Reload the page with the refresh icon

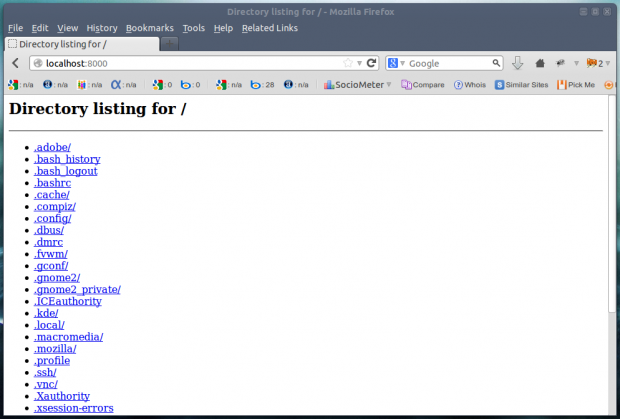coord(371,63)
